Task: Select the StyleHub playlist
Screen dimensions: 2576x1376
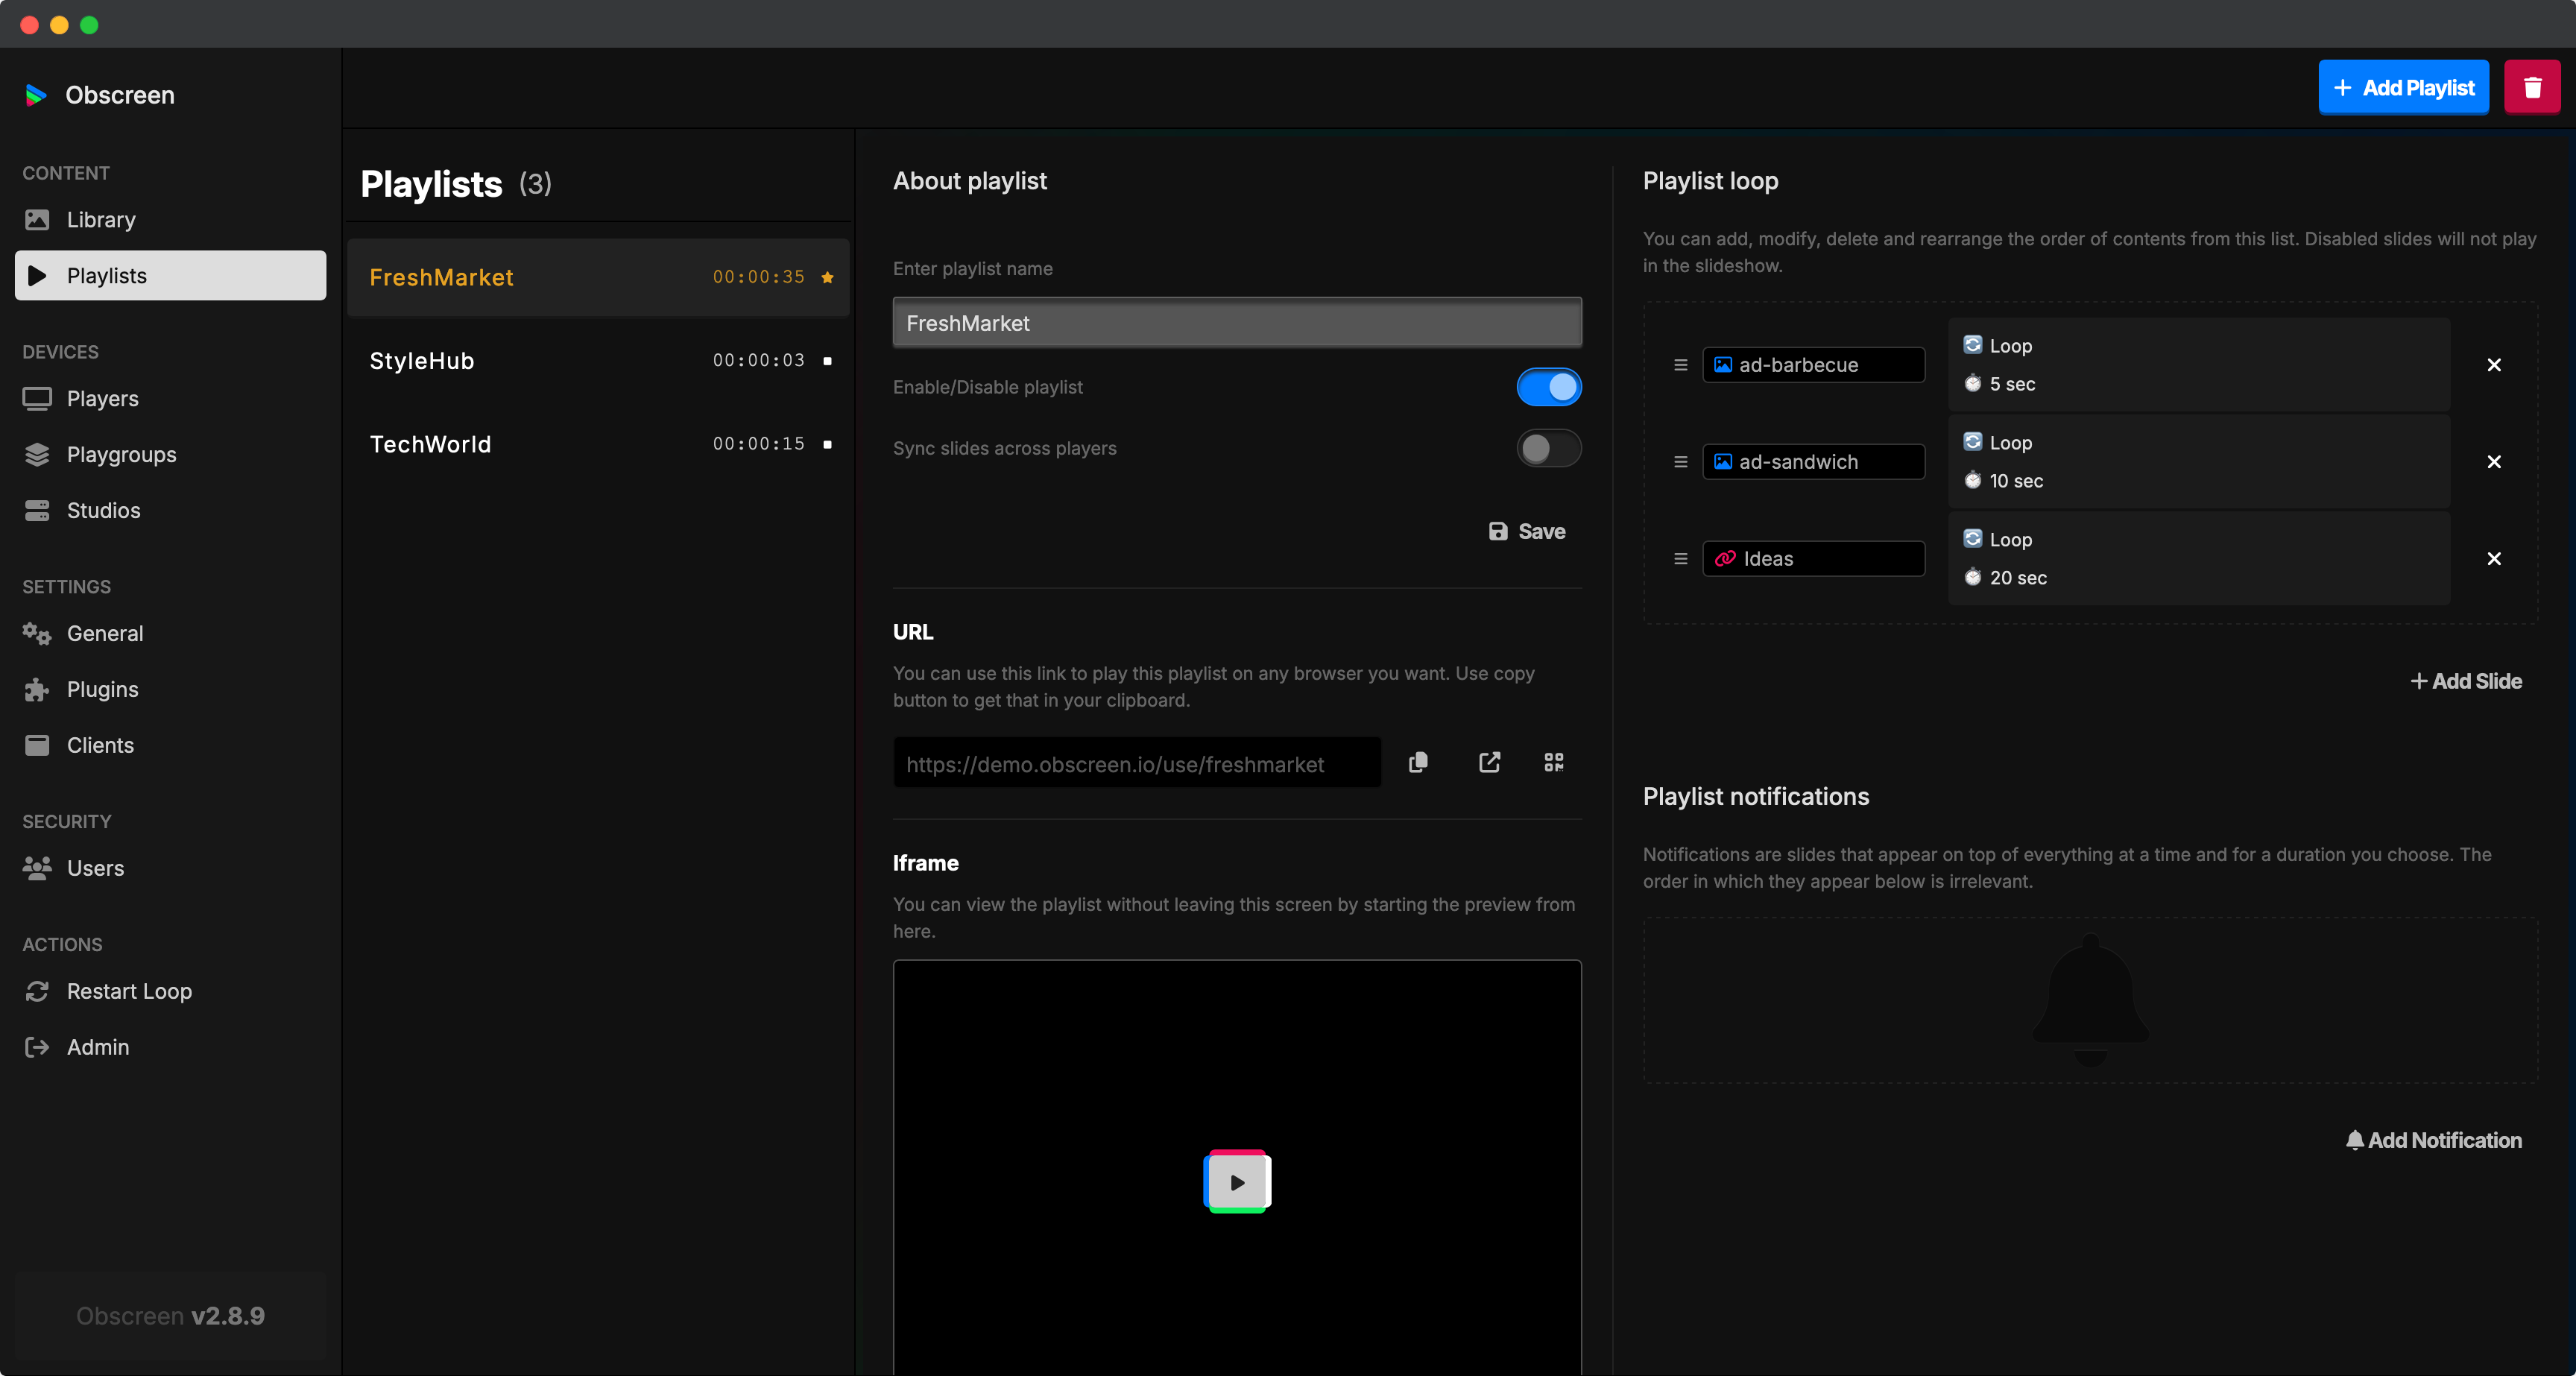Action: (422, 361)
